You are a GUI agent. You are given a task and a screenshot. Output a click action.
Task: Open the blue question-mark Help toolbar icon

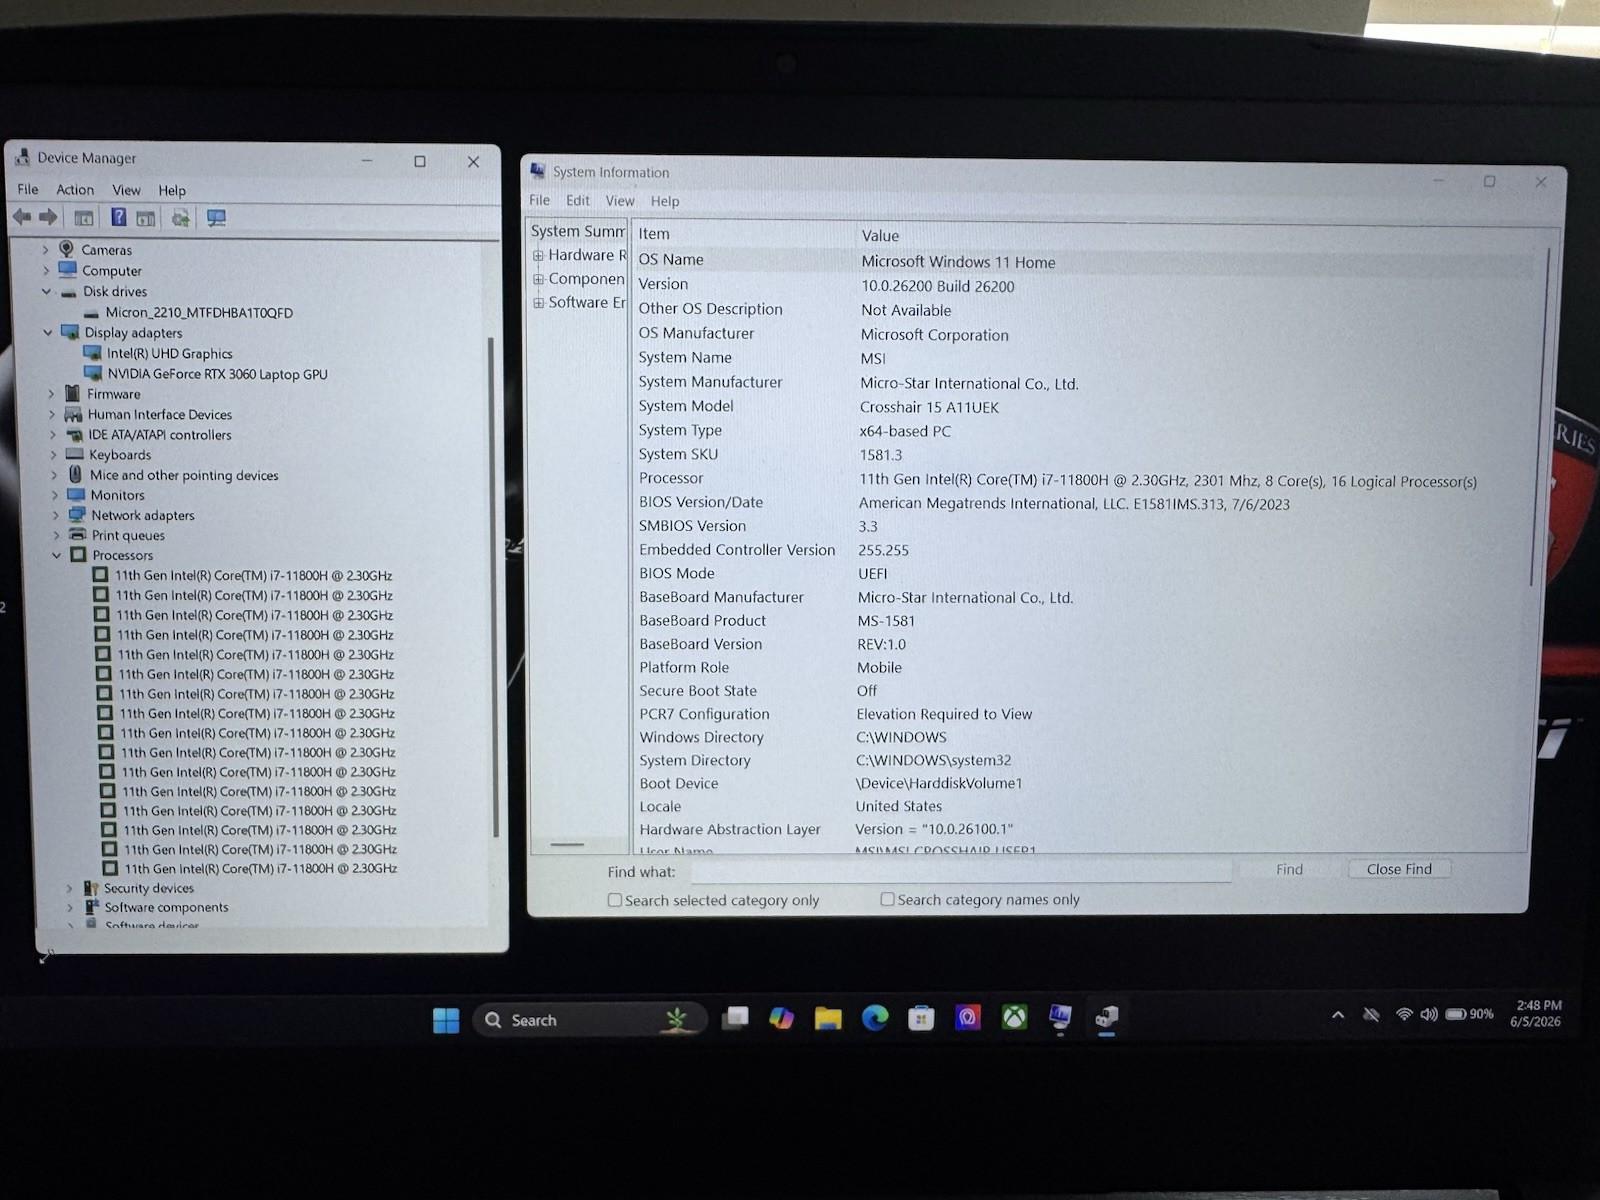118,217
